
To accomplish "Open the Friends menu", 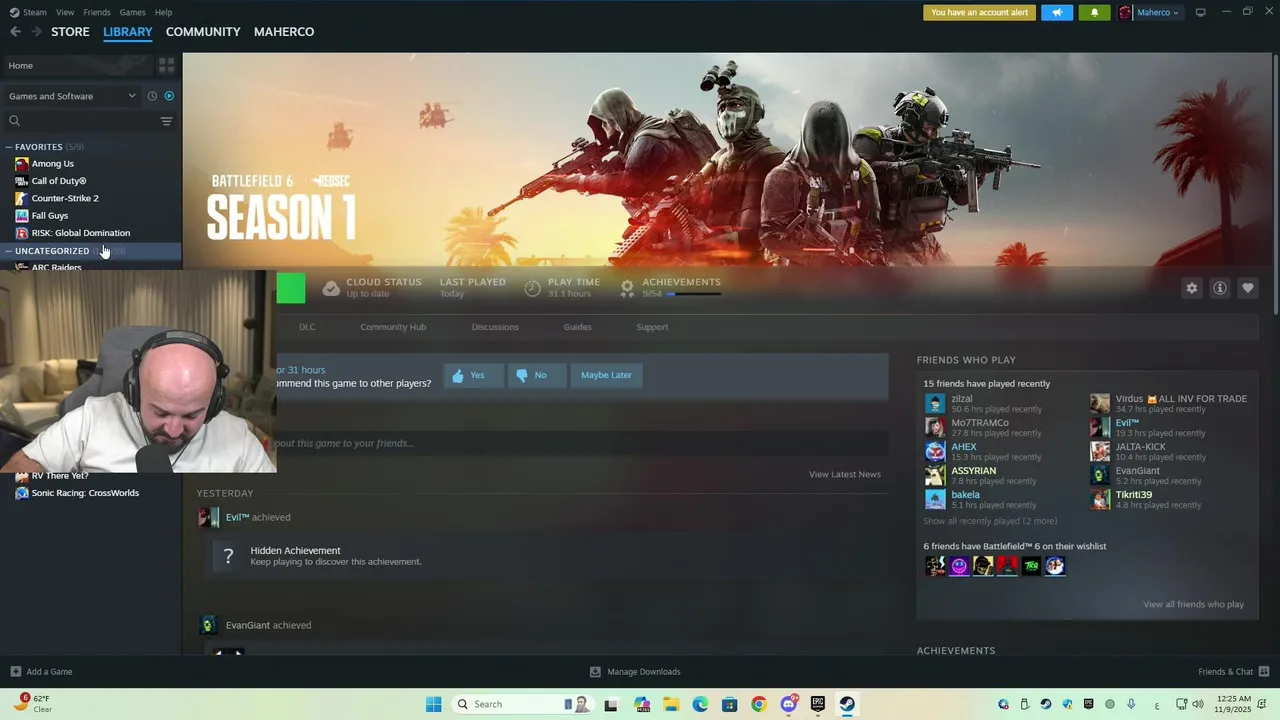I will pos(97,12).
